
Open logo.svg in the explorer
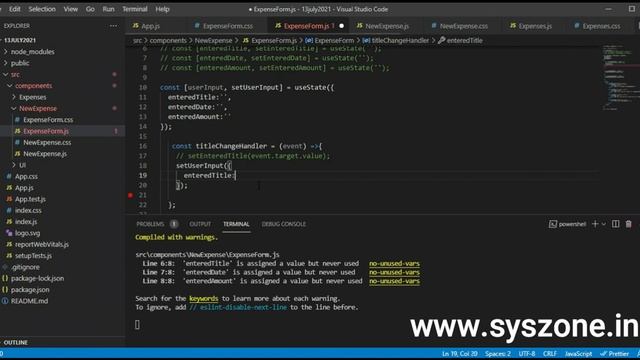tap(27, 233)
